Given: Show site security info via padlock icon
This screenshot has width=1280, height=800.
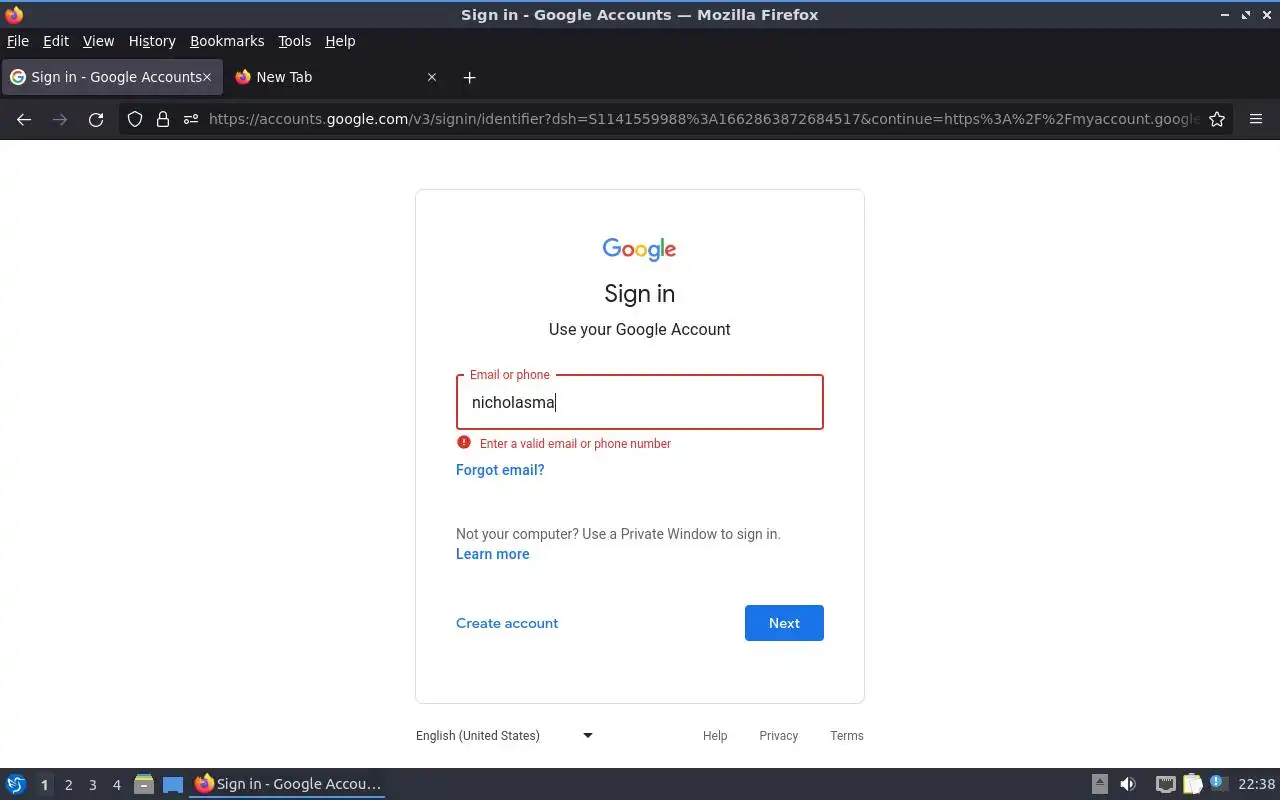Looking at the screenshot, I should coord(163,119).
